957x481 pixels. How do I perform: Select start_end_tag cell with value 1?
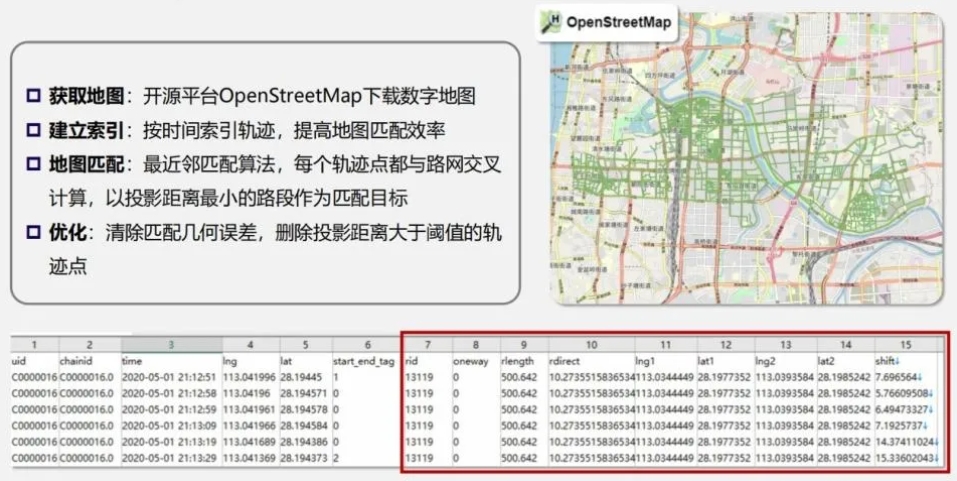(x=367, y=377)
